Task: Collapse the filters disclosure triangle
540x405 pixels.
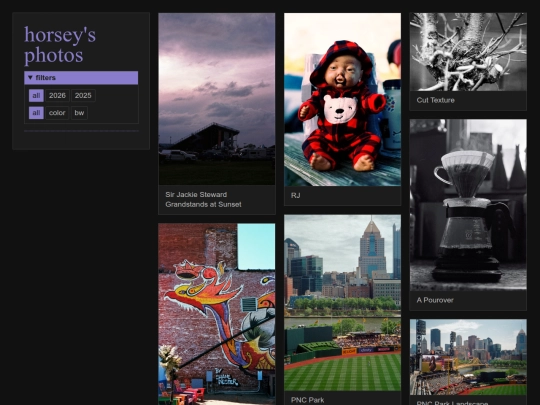Action: pos(30,78)
